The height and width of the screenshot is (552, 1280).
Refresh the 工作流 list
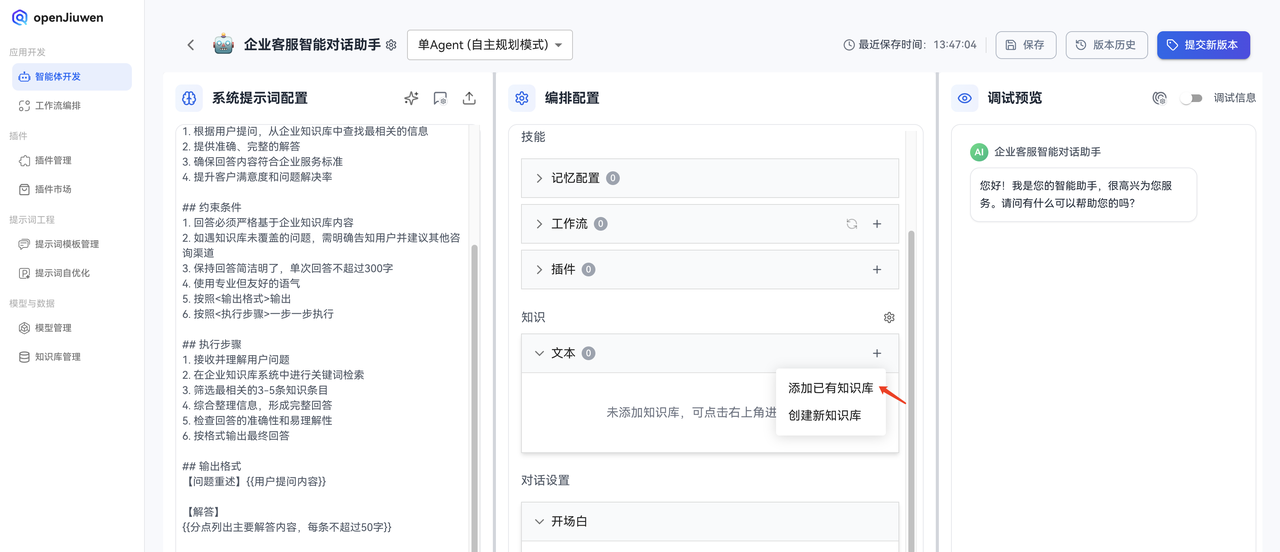[x=852, y=224]
